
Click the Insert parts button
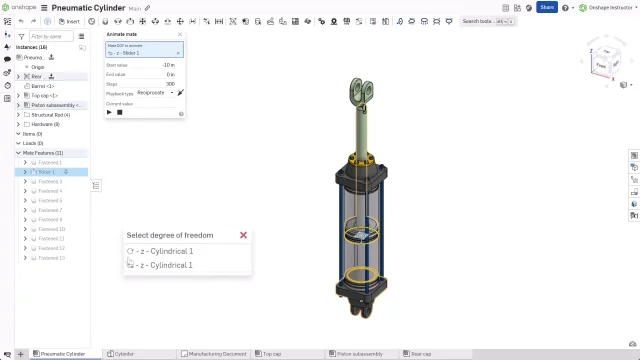(x=69, y=22)
